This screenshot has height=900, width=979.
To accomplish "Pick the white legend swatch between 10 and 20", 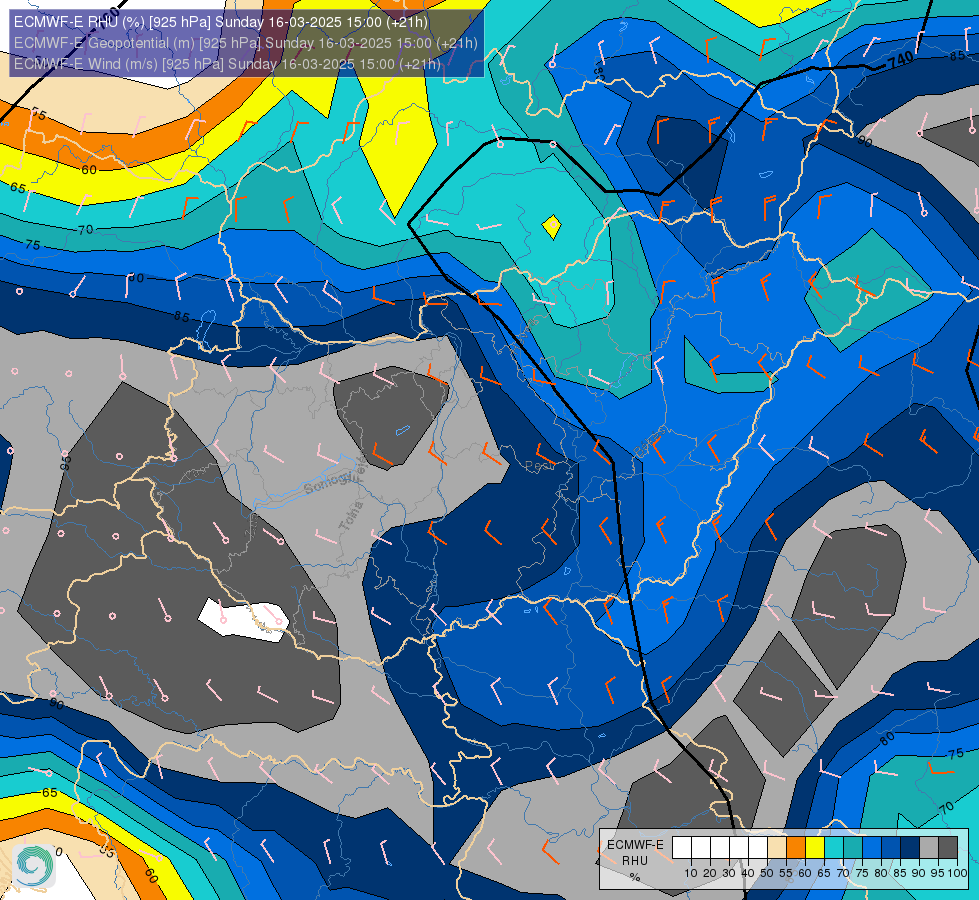I will [x=701, y=848].
